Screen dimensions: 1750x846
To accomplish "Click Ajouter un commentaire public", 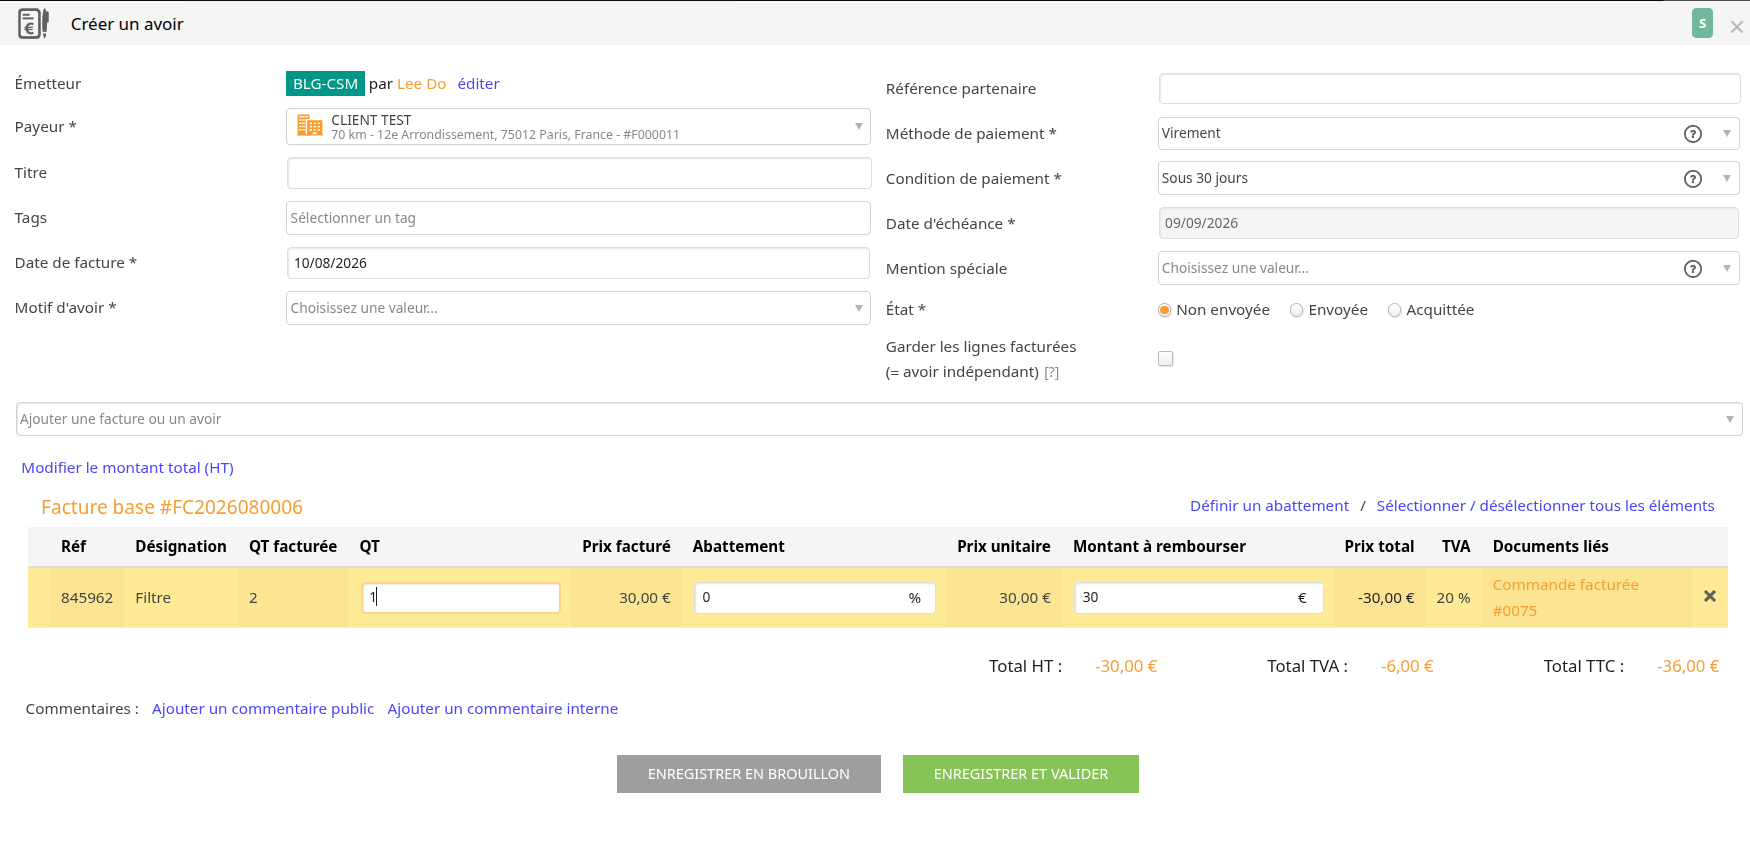I will click(263, 709).
